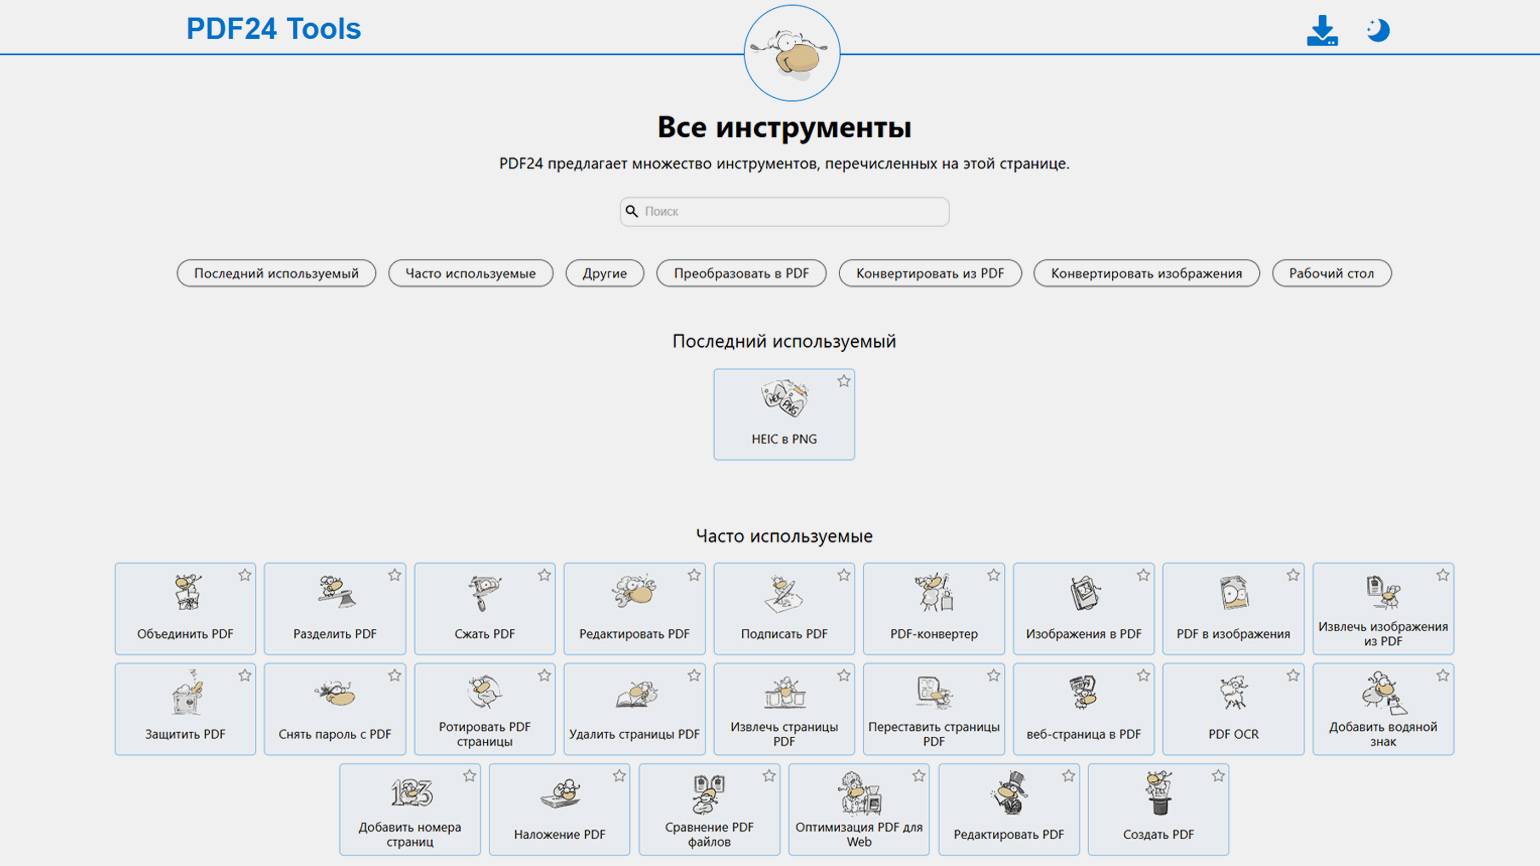Viewport: 1540px width, 866px height.
Task: Select Конвертировать изображения category filter
Action: click(x=1146, y=273)
